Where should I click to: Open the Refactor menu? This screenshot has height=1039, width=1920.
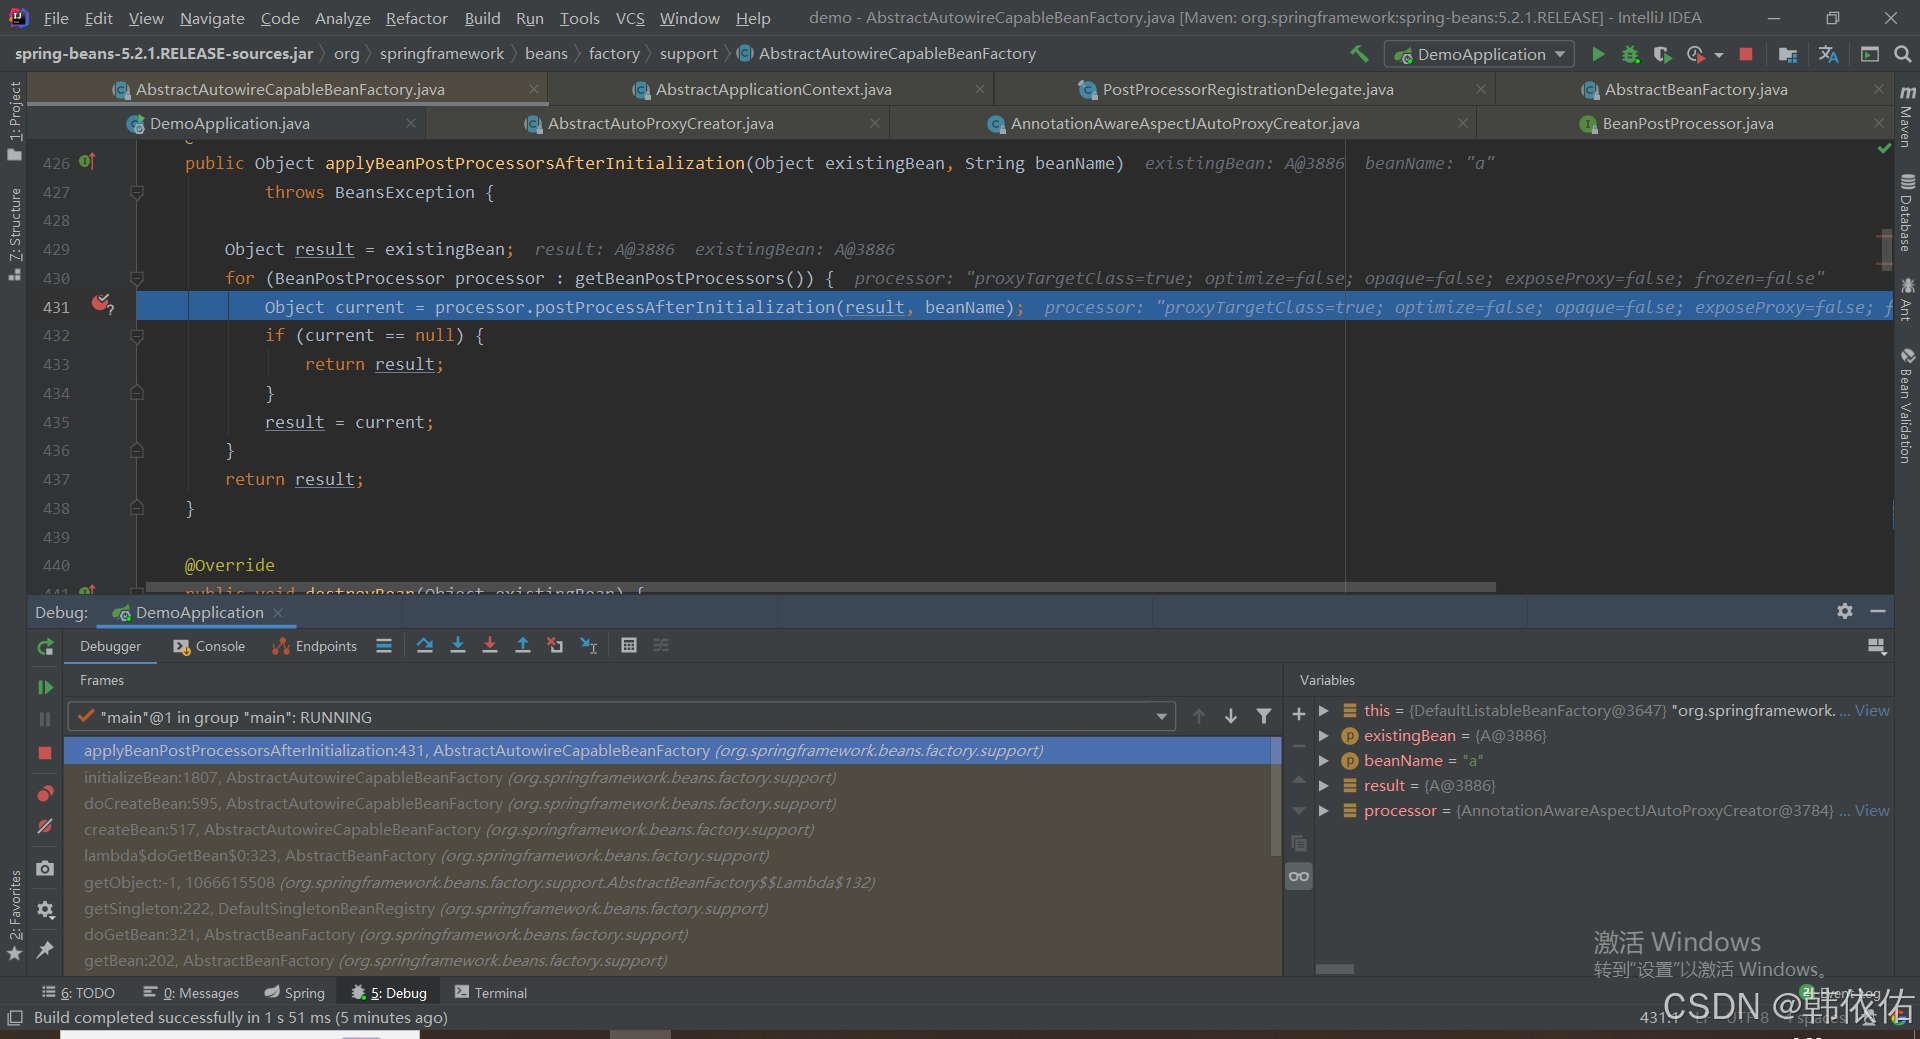pos(416,18)
